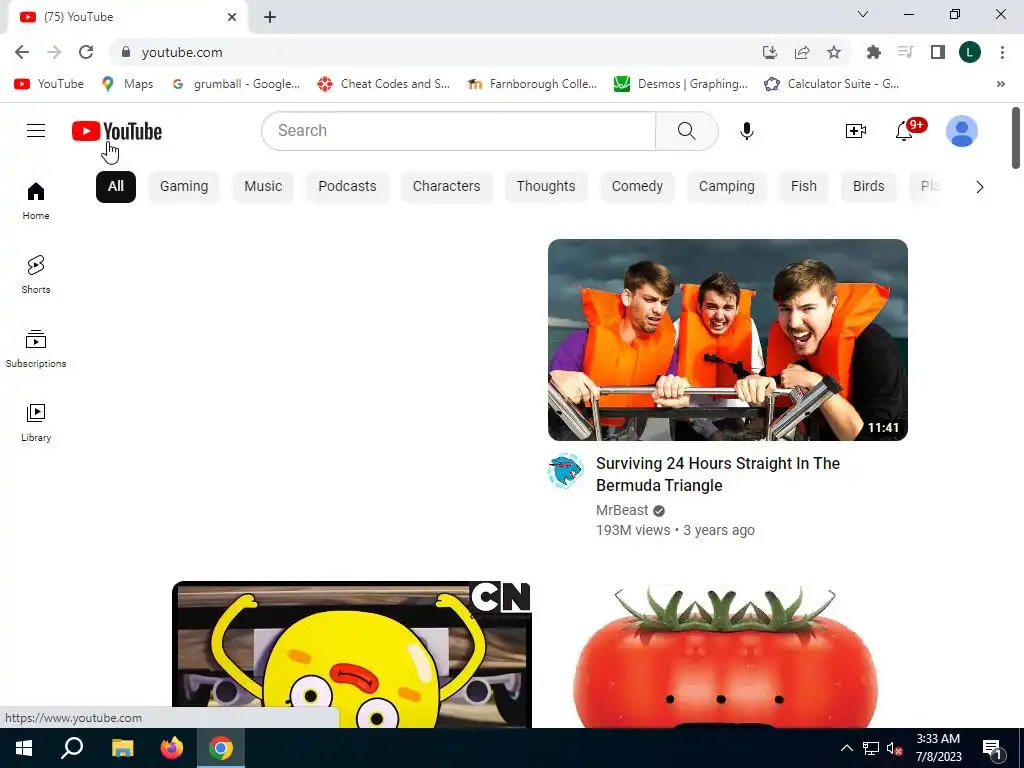Image resolution: width=1024 pixels, height=768 pixels.
Task: Open the Calculator Suite bookmark
Action: click(x=832, y=84)
